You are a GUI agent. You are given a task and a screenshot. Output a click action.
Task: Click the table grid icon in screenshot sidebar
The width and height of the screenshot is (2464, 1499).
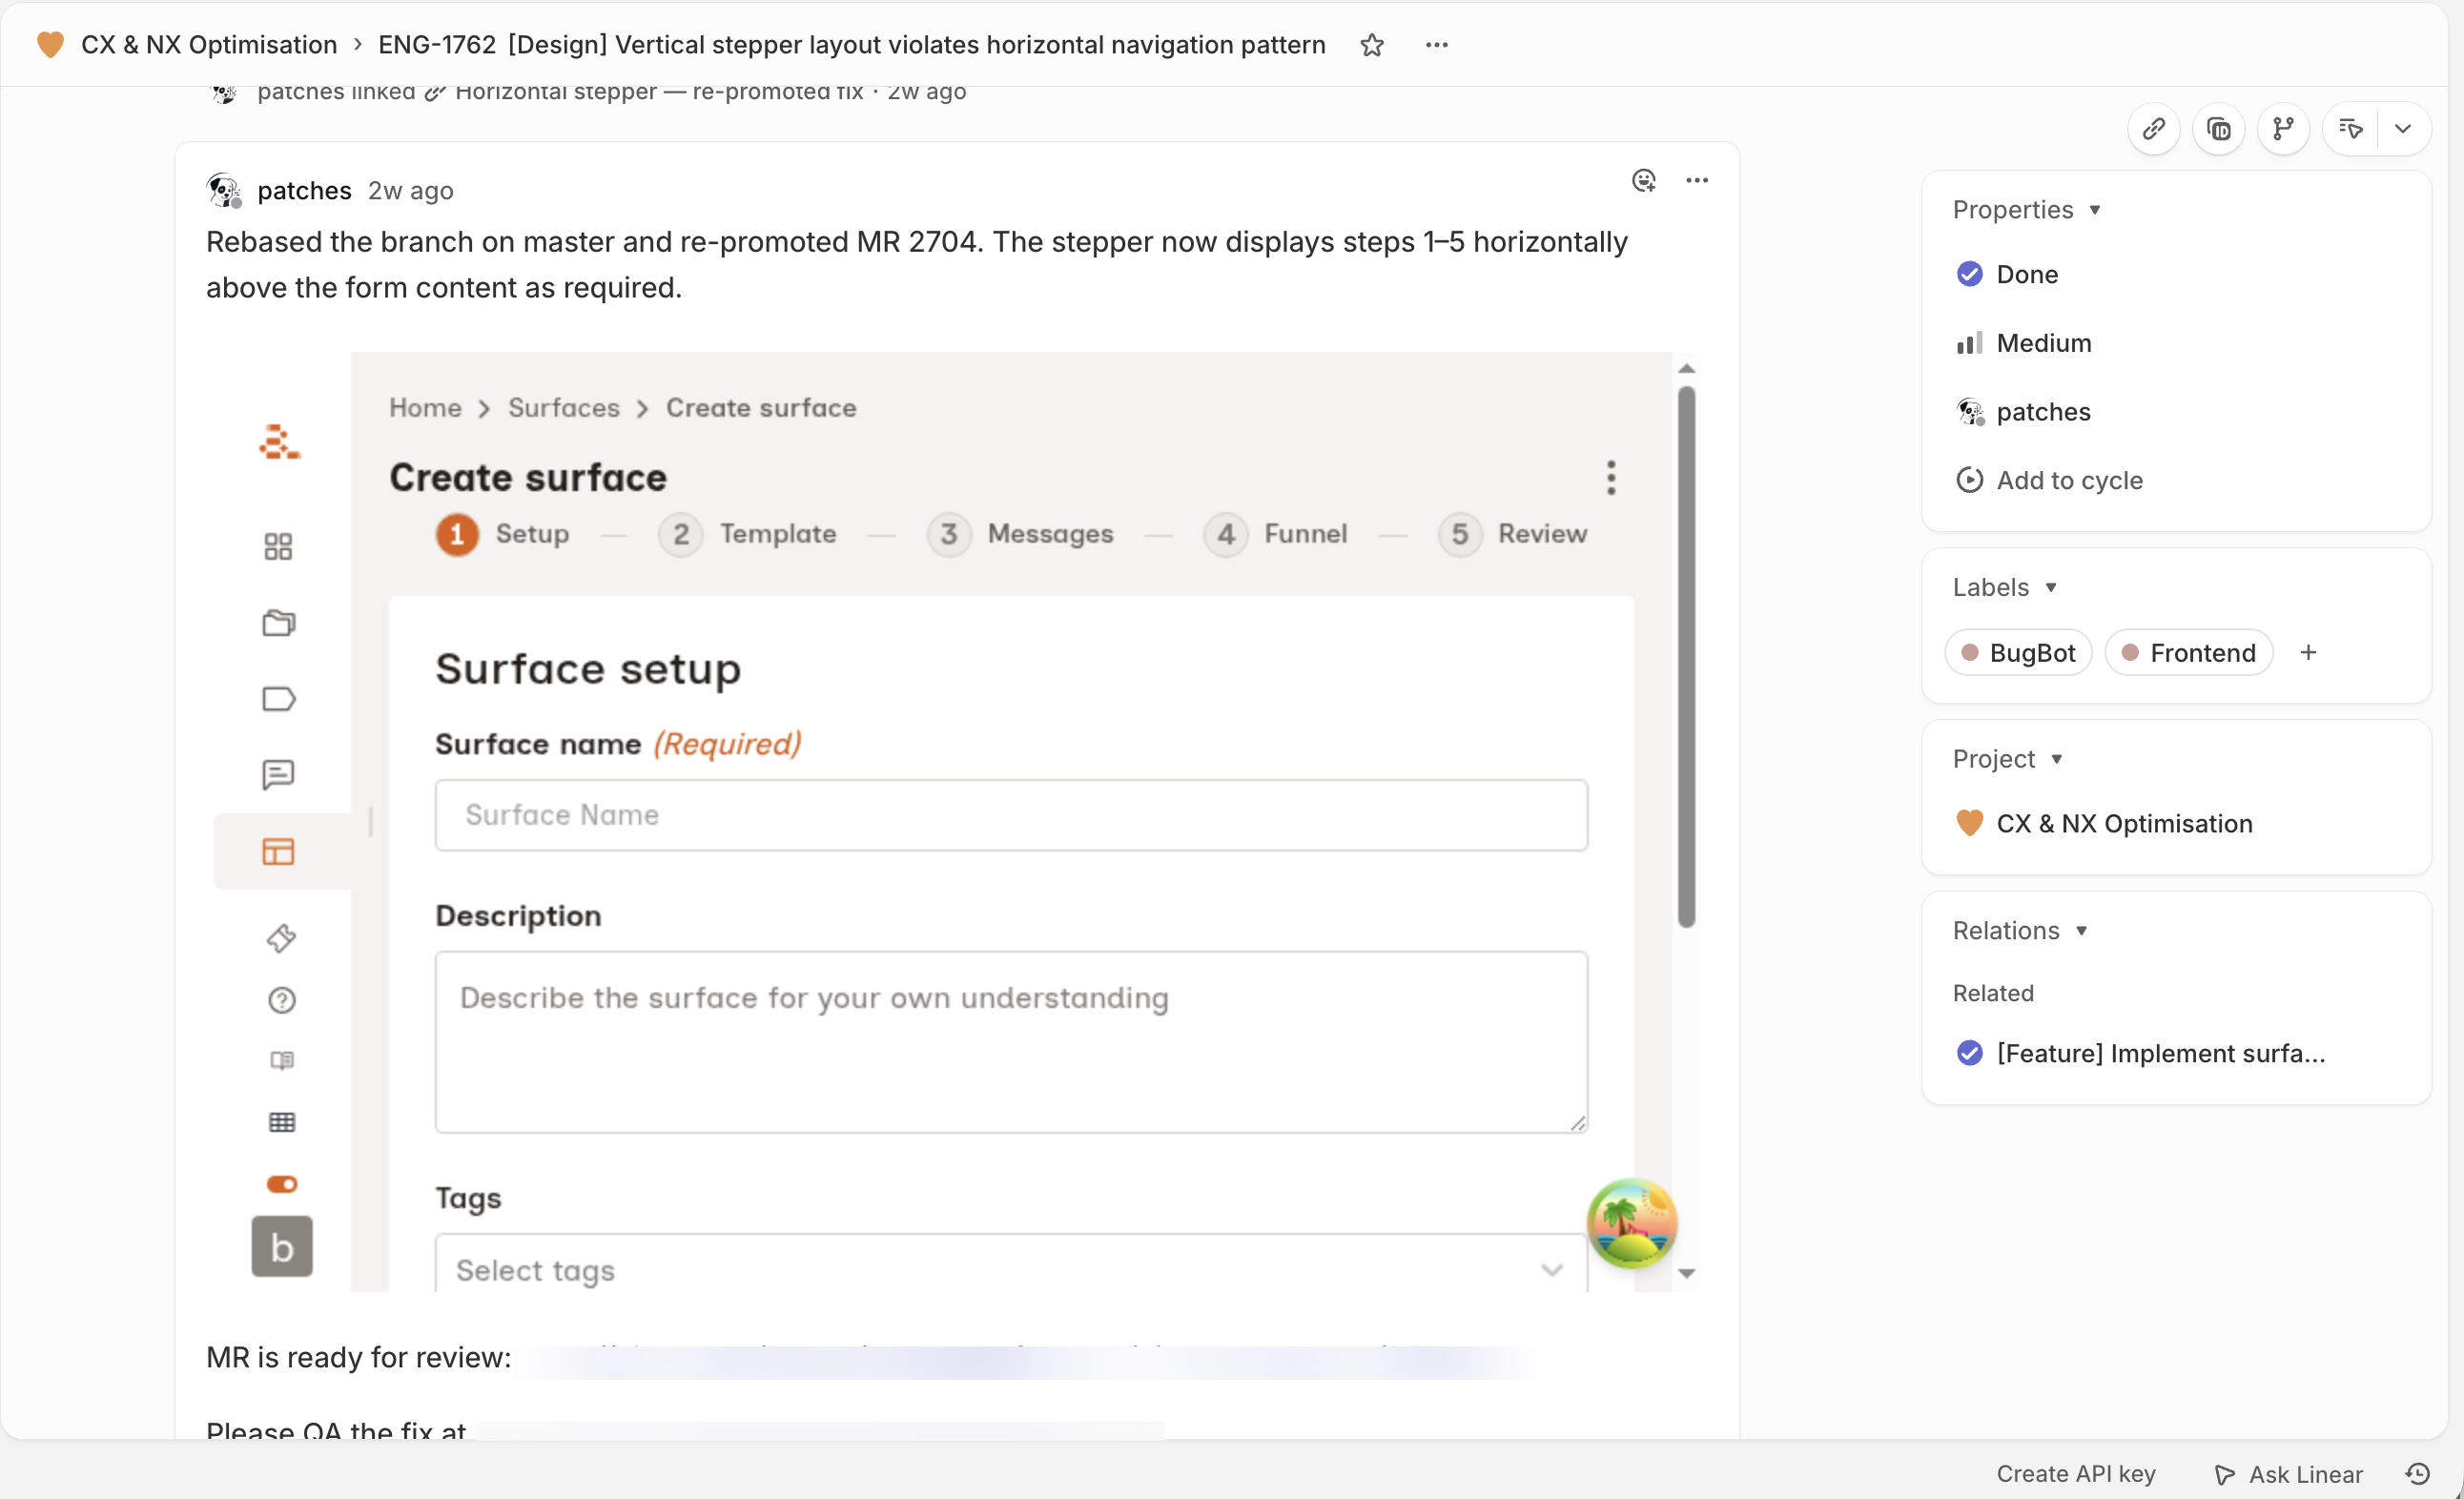click(x=281, y=1122)
